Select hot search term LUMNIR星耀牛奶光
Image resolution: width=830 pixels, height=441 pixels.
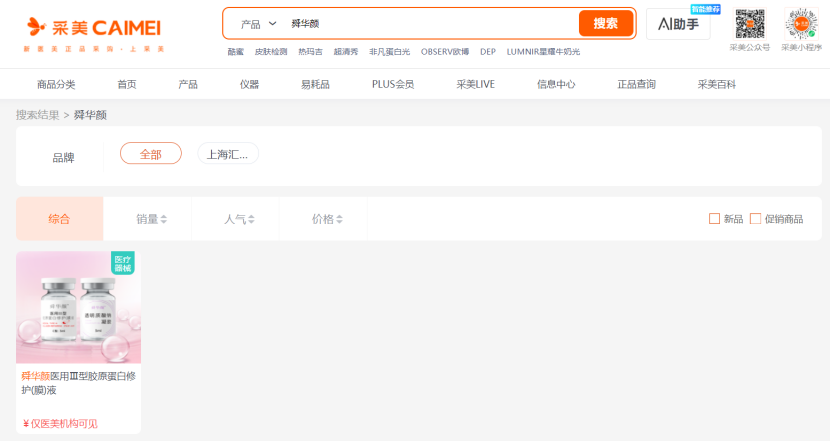click(x=543, y=52)
